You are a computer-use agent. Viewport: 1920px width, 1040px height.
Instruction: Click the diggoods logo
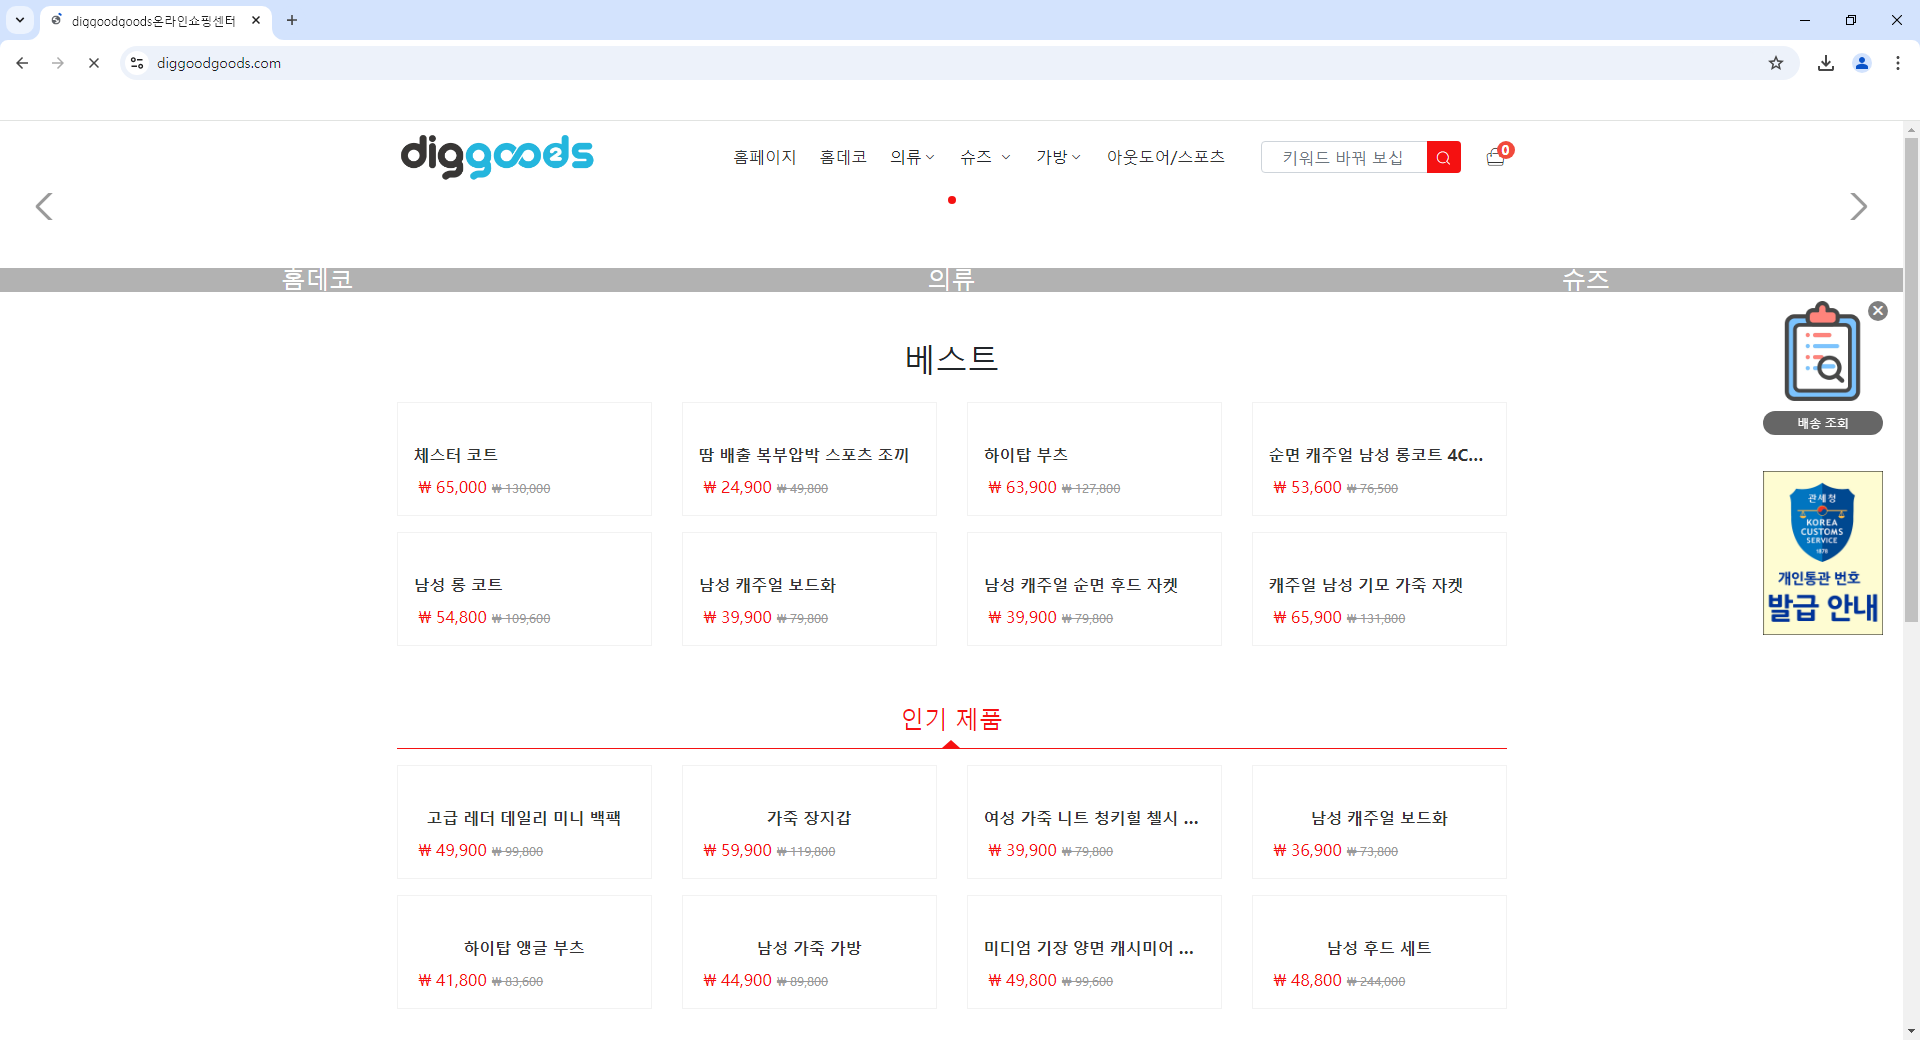click(497, 156)
